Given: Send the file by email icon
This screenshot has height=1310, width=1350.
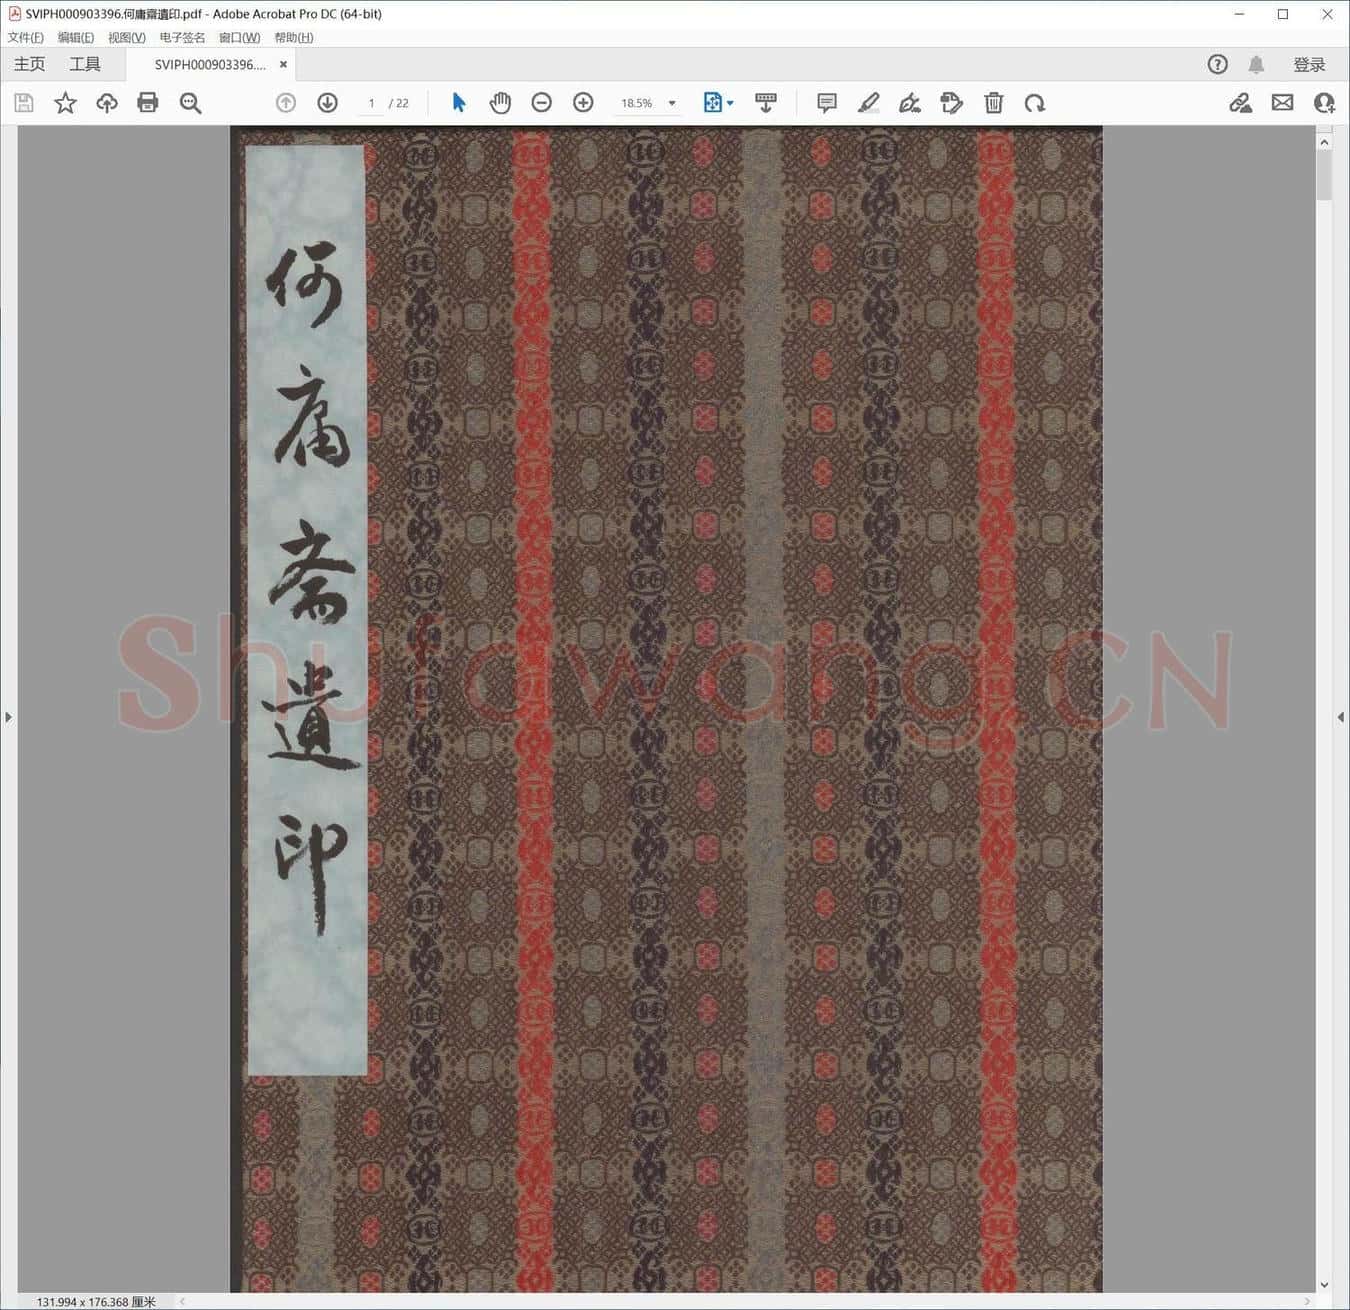Looking at the screenshot, I should (x=1282, y=103).
